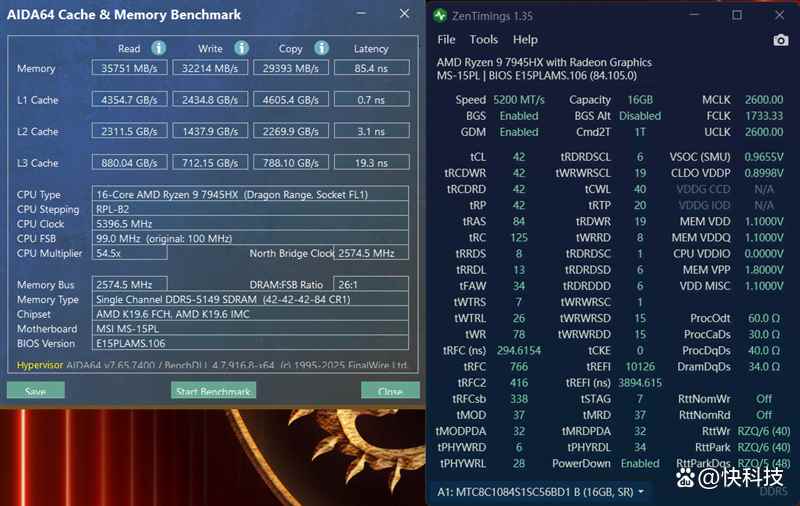
Task: Select the Memory Read value 35751 MB/s
Action: pos(130,68)
